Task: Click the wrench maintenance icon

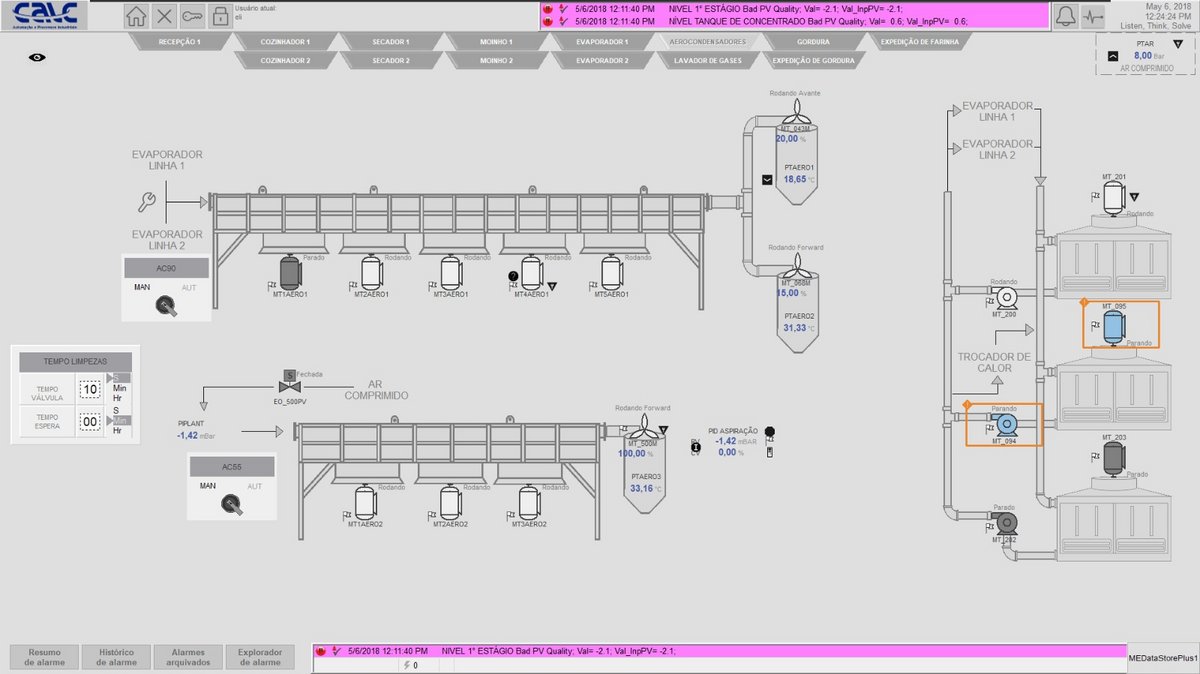Action: [x=147, y=203]
